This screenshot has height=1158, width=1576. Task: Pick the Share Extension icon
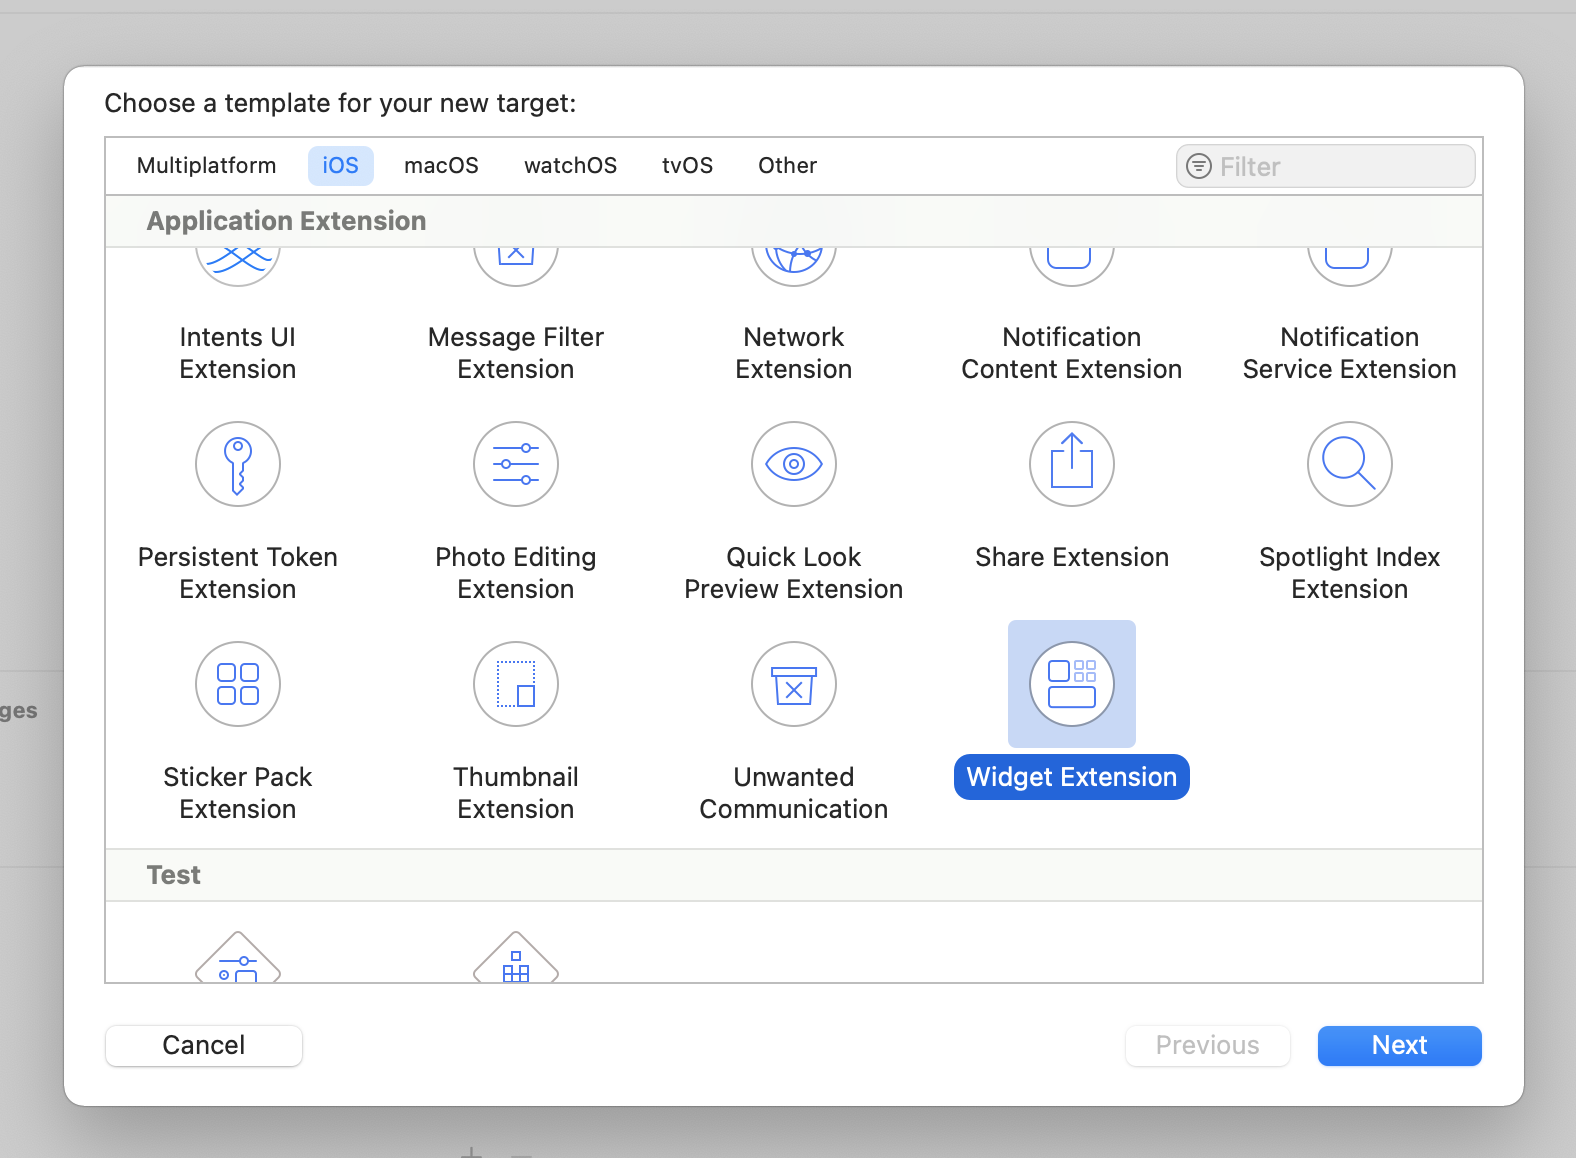tap(1072, 464)
